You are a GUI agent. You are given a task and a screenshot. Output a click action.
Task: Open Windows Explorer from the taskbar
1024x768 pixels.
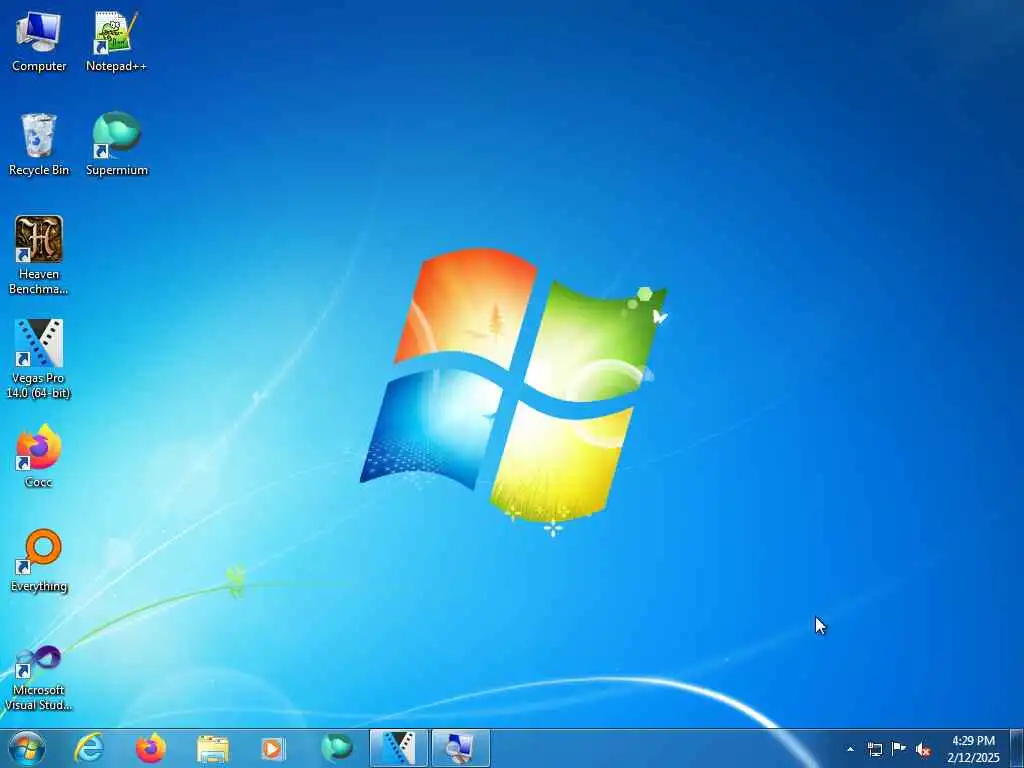(x=213, y=748)
